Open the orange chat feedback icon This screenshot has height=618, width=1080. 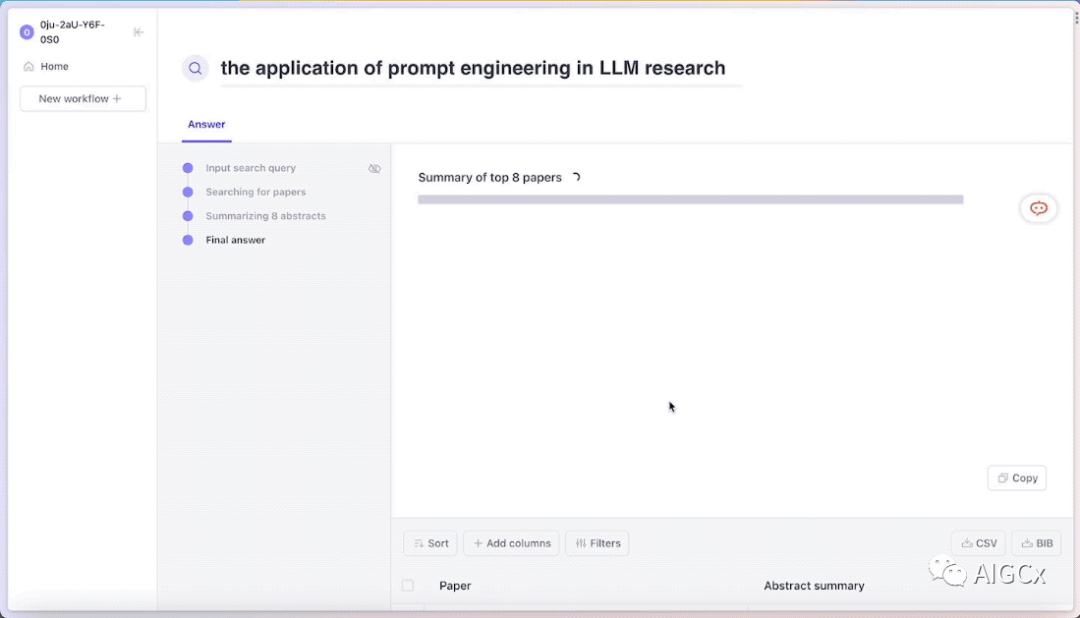1038,208
